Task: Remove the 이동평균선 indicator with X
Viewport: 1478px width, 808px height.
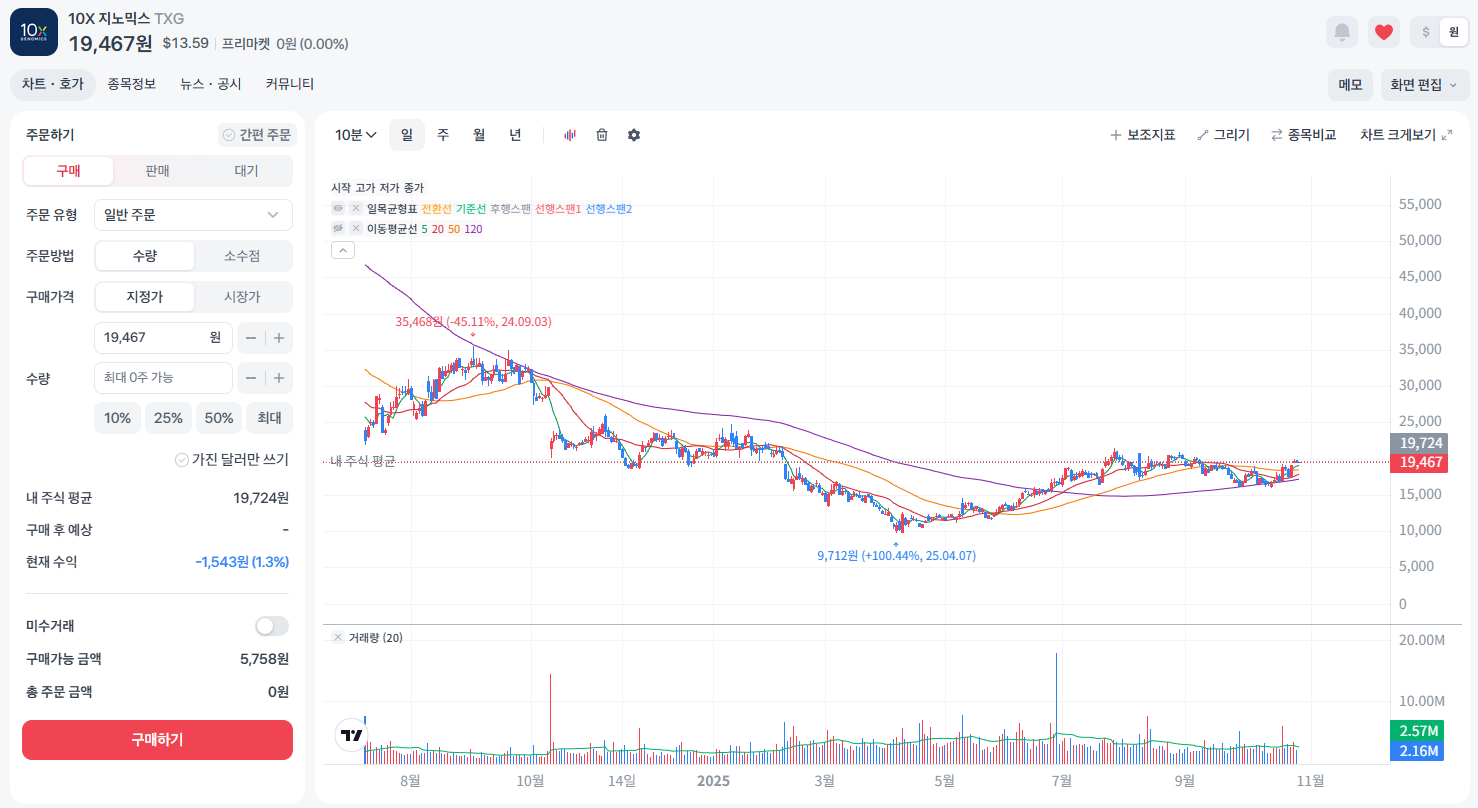Action: point(355,228)
